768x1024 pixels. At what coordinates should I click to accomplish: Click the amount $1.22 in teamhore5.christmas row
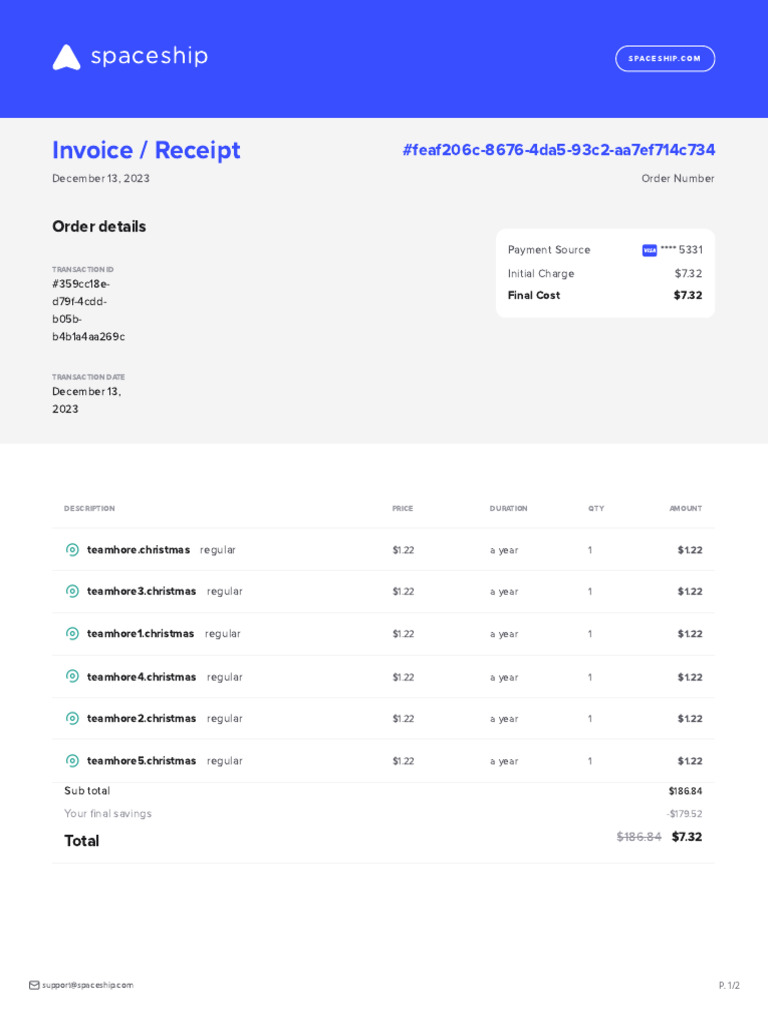pos(690,761)
